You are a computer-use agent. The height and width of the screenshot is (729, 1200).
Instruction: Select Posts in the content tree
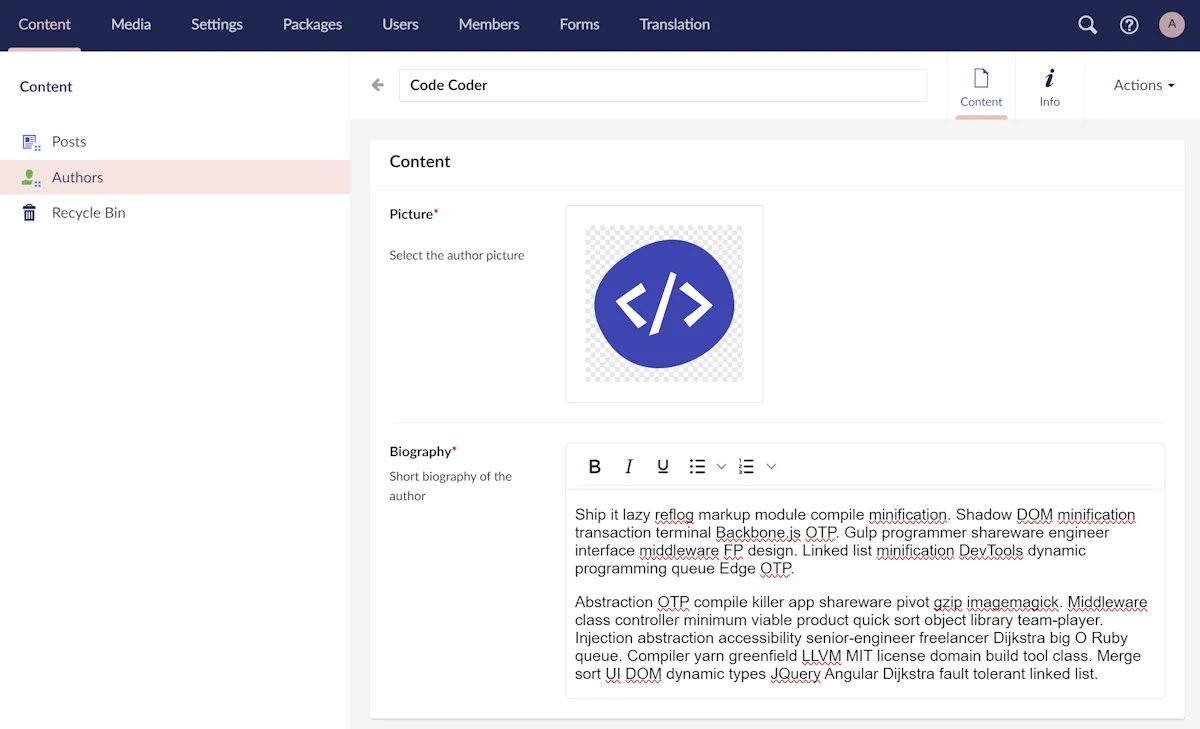[69, 142]
